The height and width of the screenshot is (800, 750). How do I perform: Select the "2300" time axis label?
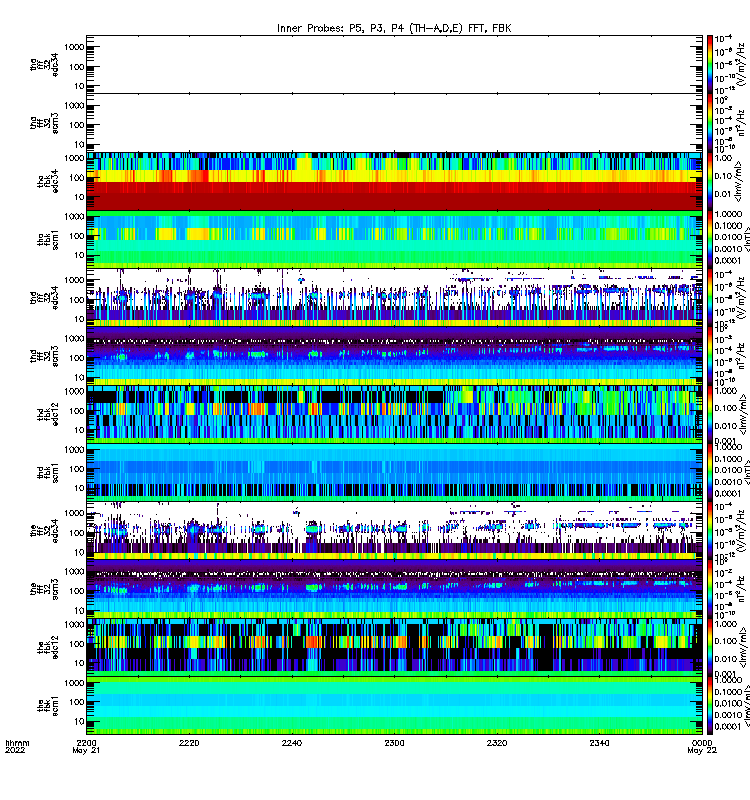point(394,743)
